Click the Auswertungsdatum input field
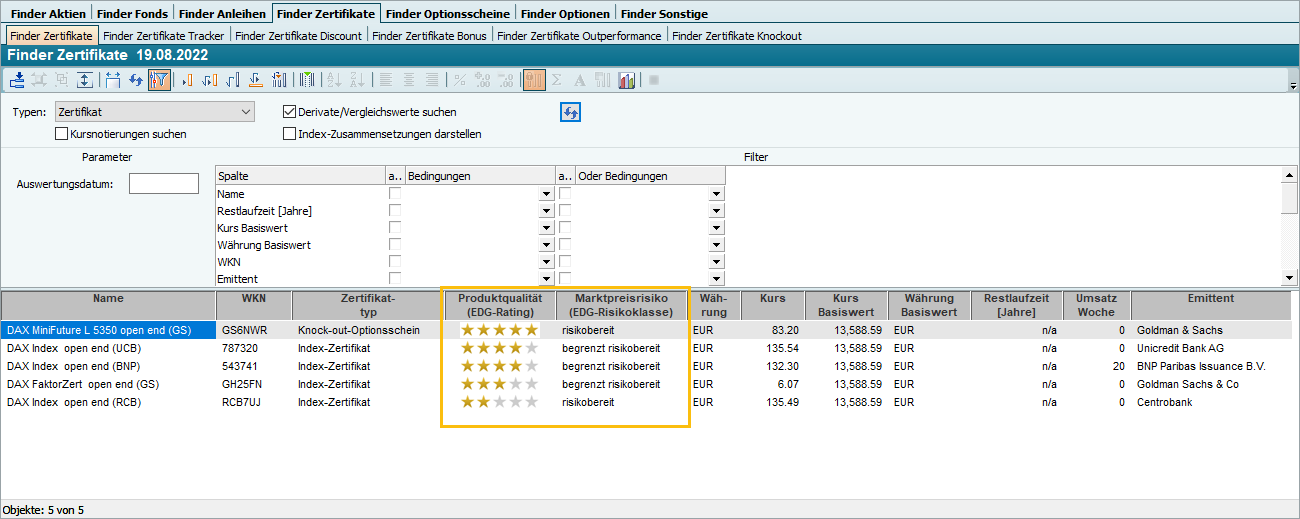The height and width of the screenshot is (519, 1300). (x=164, y=183)
